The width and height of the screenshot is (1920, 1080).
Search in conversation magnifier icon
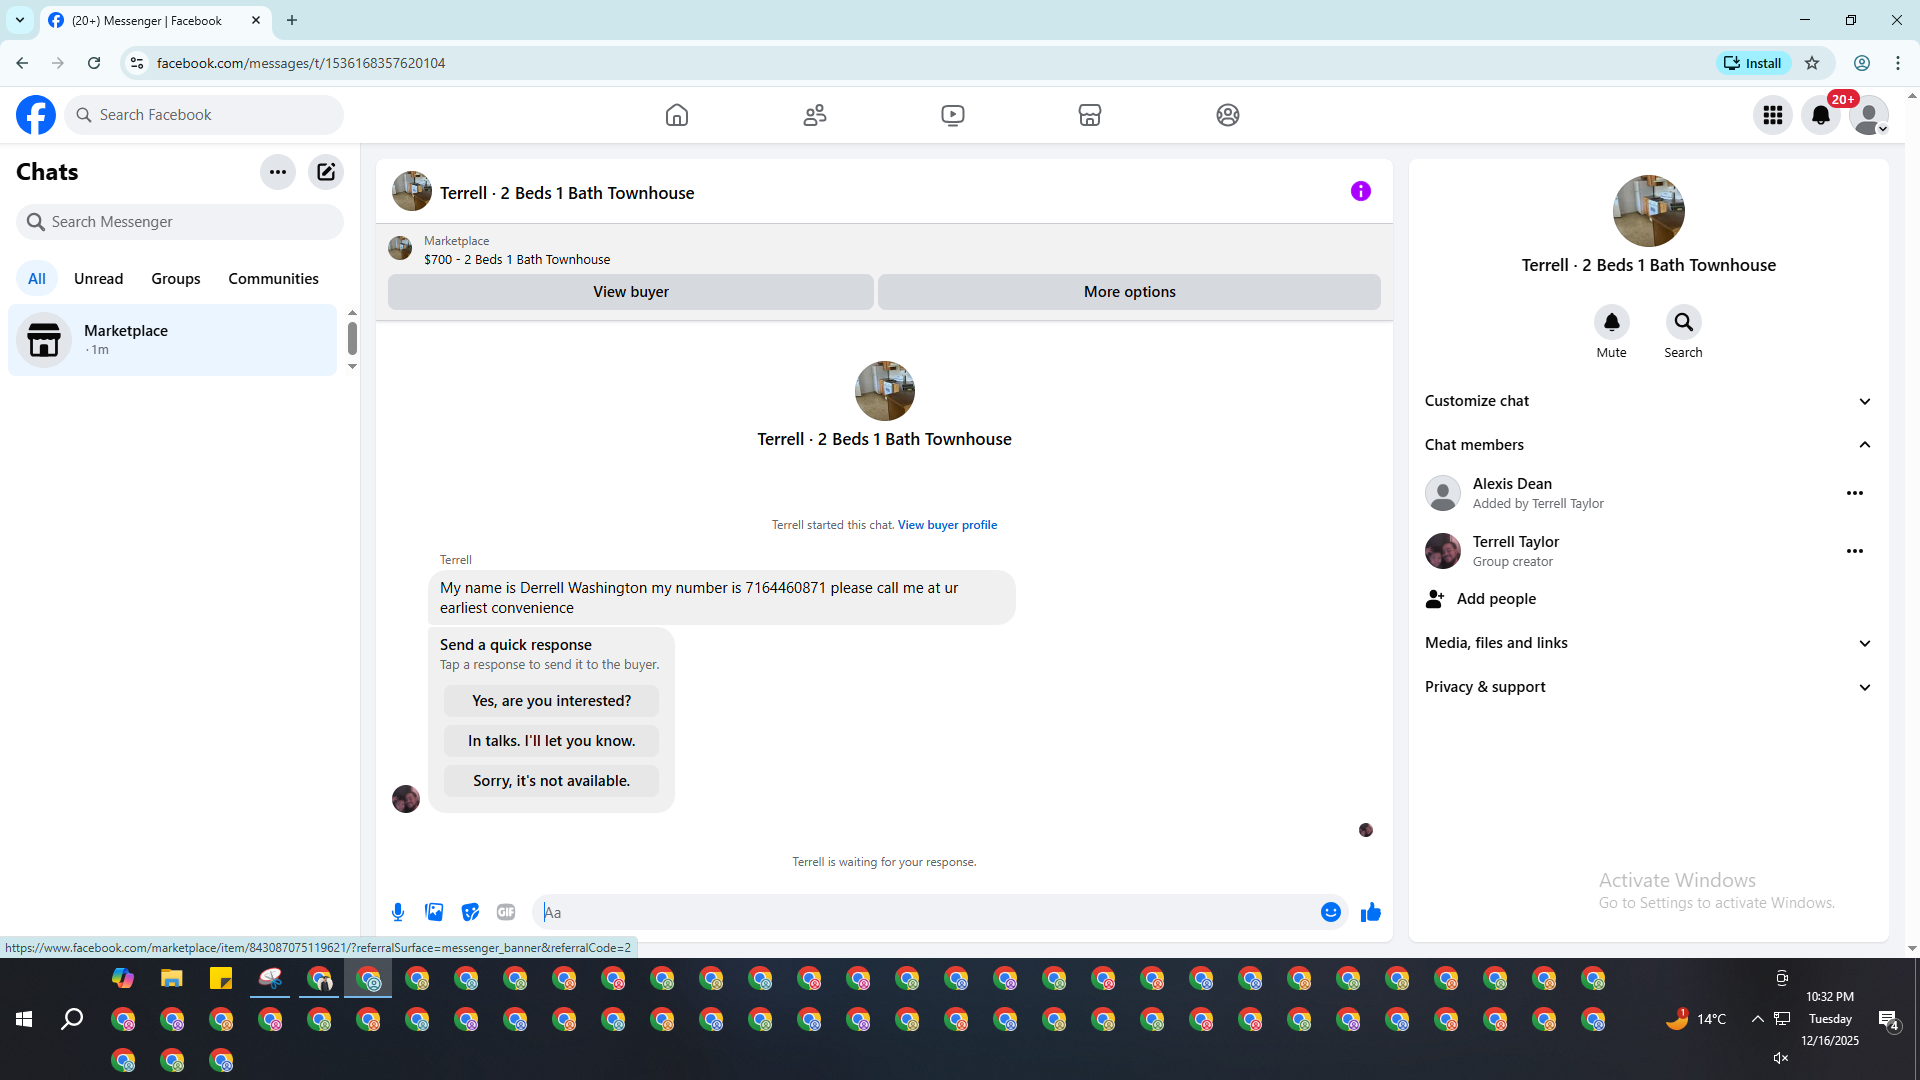point(1684,322)
